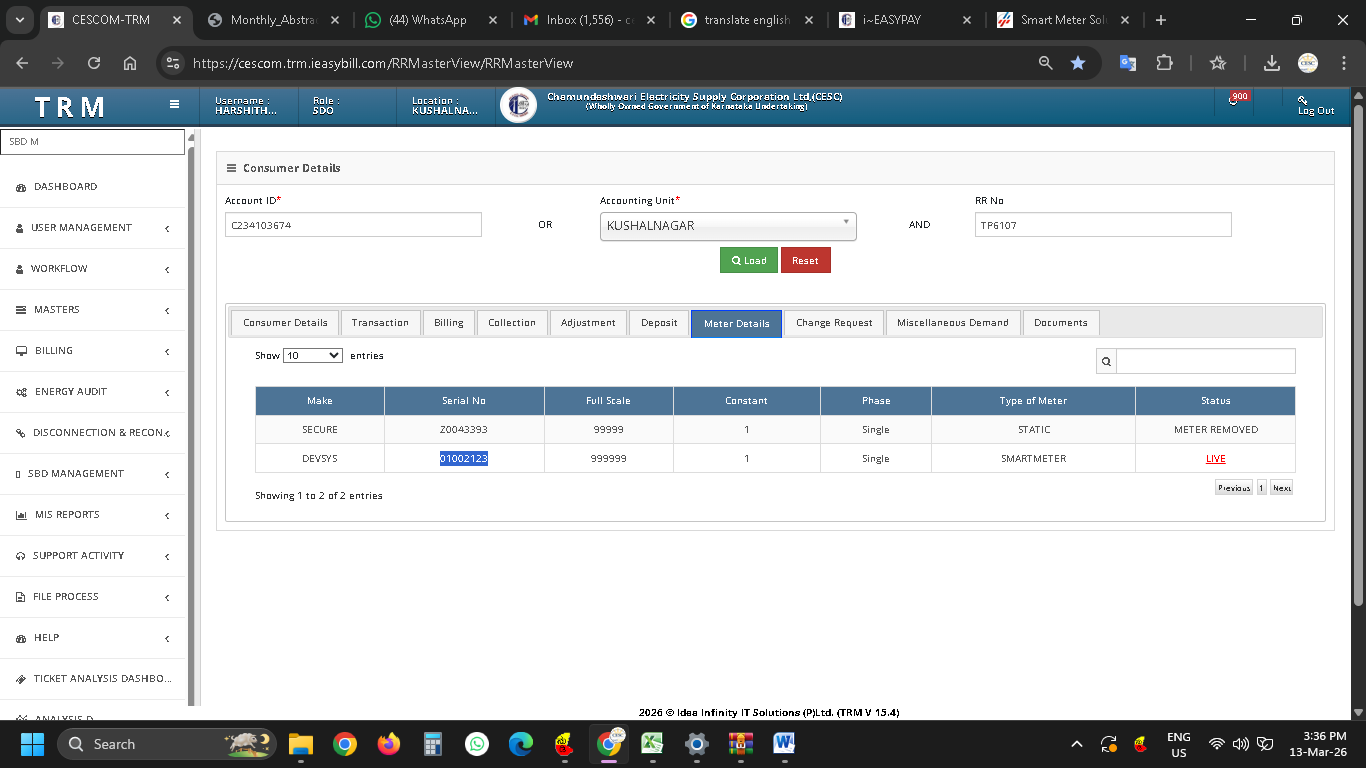Open the Show entries count dropdown
The image size is (1366, 768).
click(313, 356)
